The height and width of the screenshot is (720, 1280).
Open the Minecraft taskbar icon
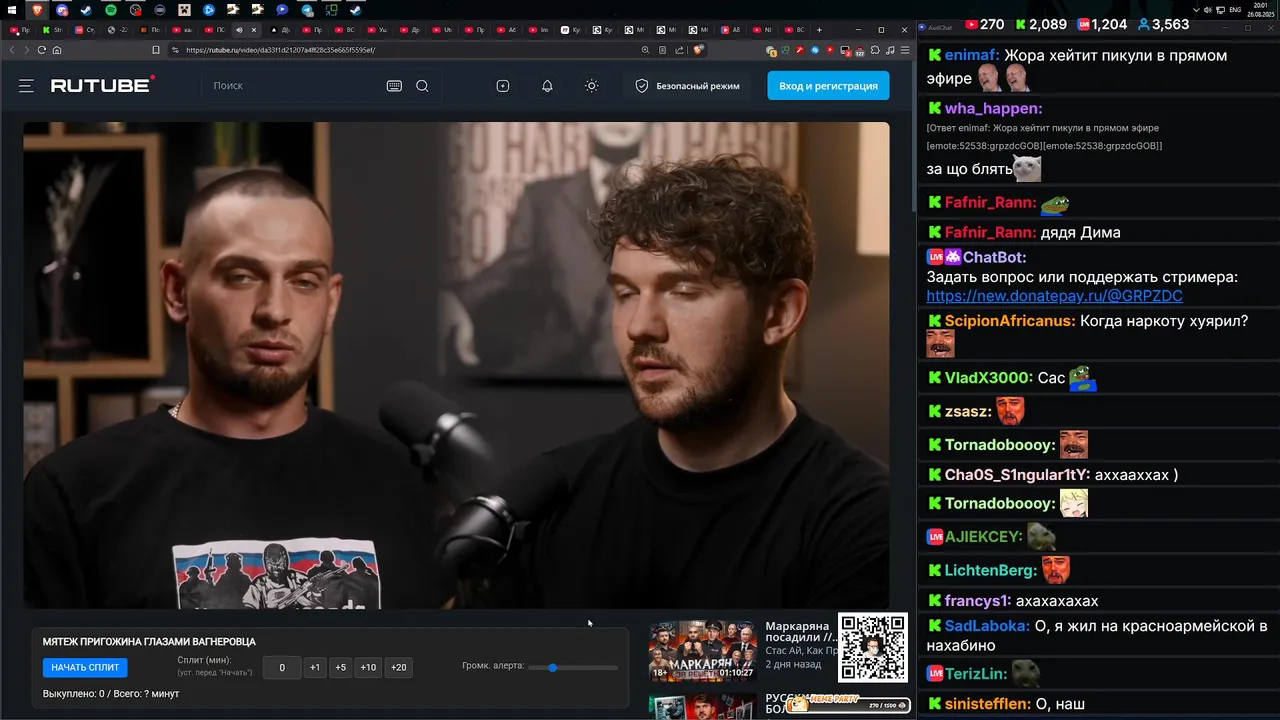(x=184, y=10)
